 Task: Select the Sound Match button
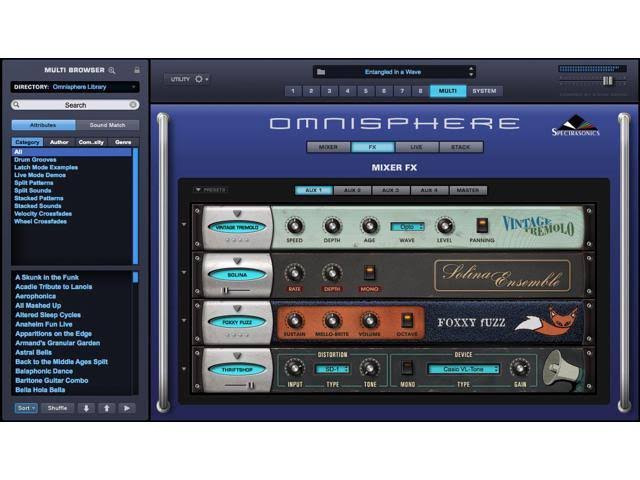(x=107, y=125)
